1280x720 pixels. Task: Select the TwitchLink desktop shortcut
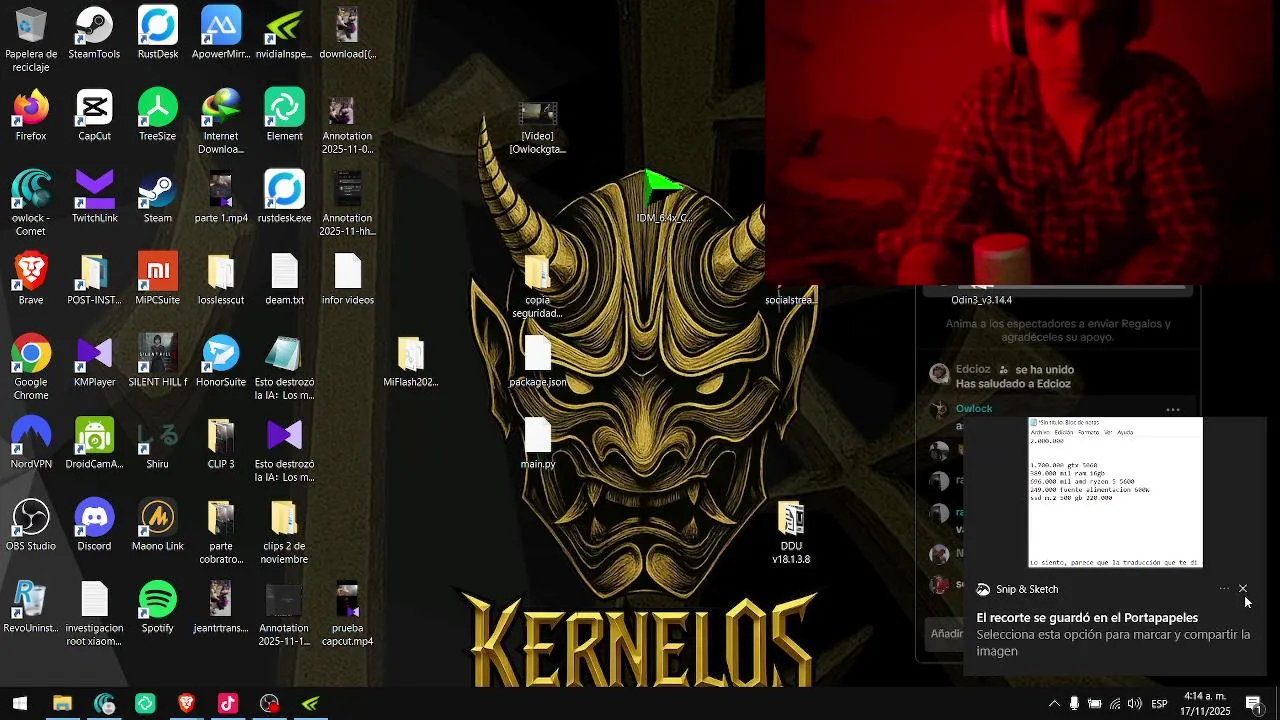(x=94, y=197)
